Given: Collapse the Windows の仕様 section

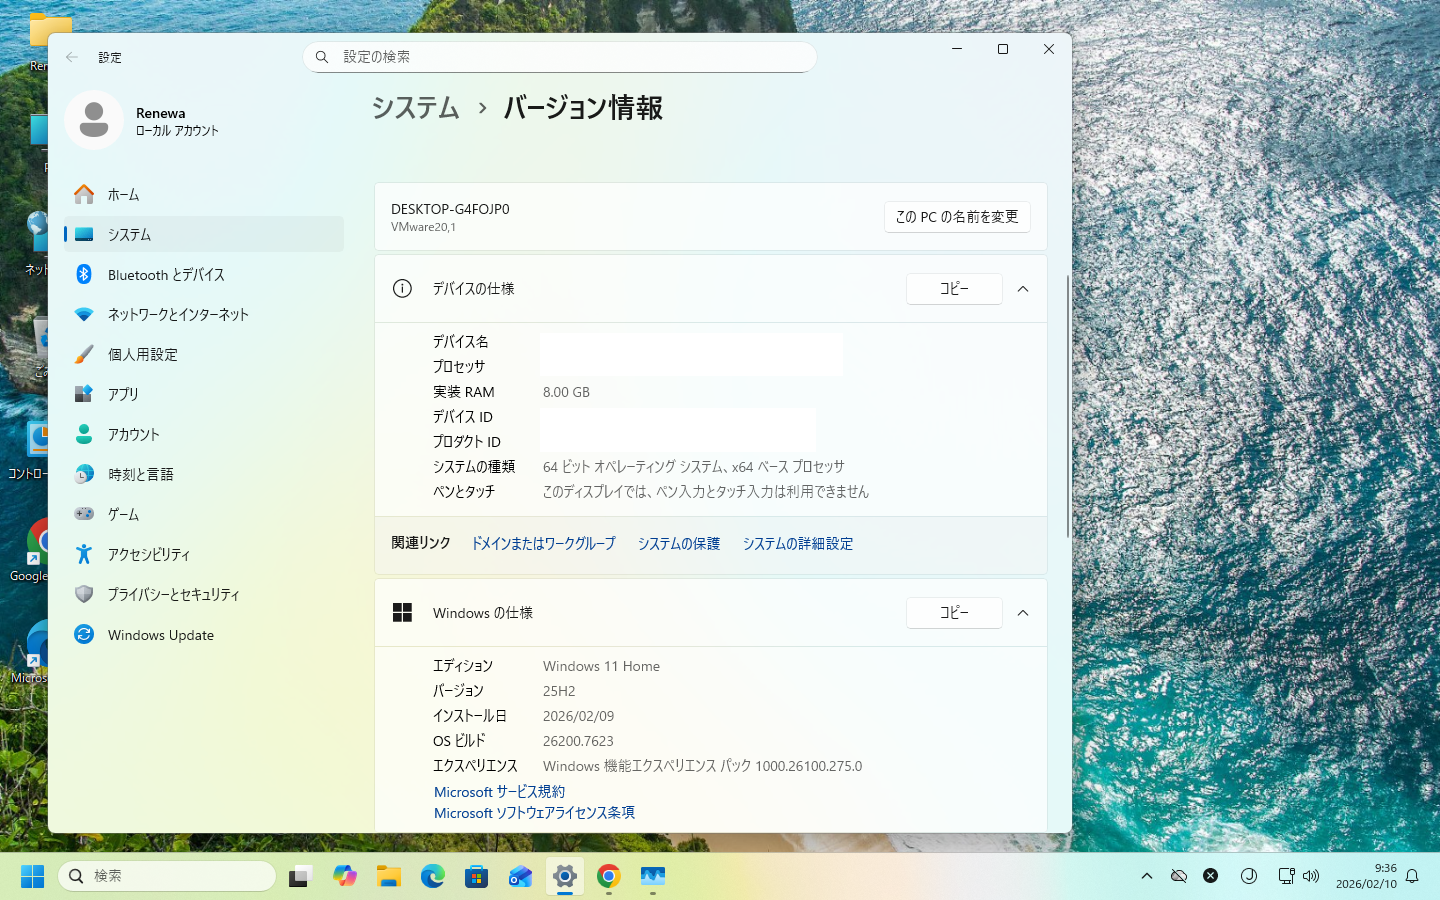Looking at the screenshot, I should pyautogui.click(x=1022, y=613).
